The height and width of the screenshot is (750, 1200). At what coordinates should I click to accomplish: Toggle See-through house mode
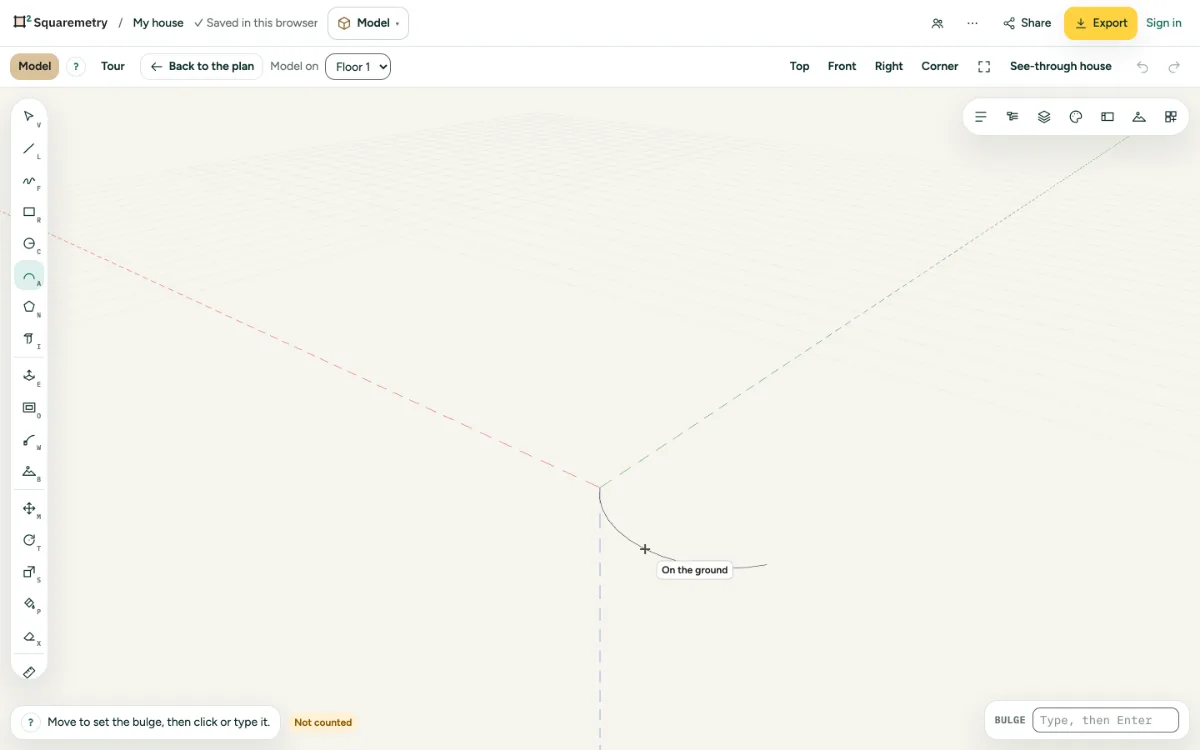pos(1061,67)
